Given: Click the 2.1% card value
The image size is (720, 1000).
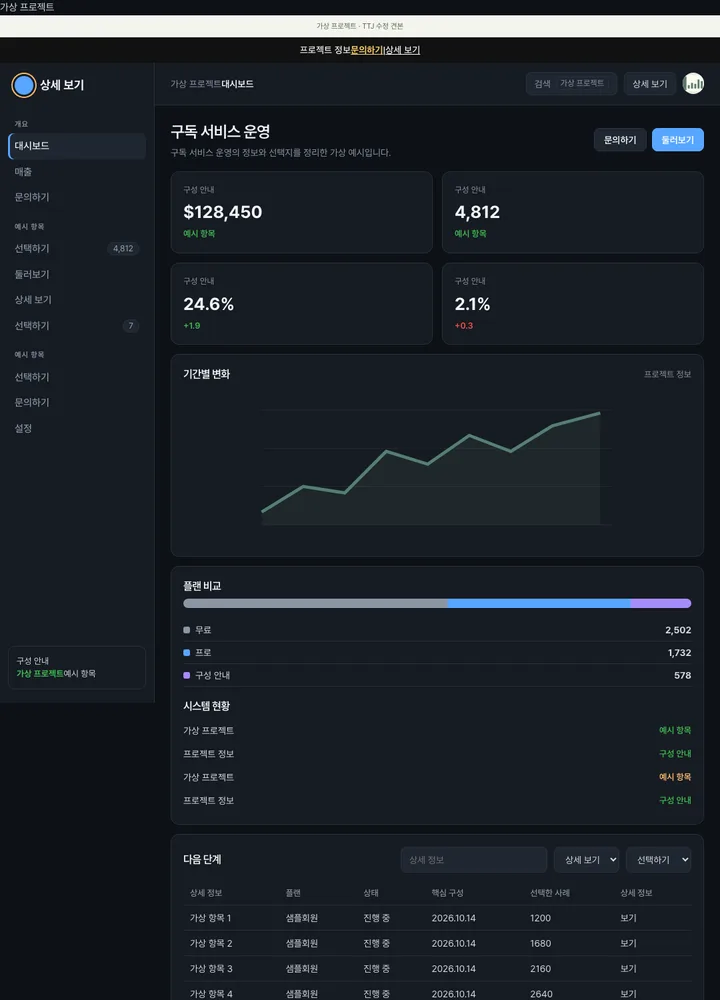Looking at the screenshot, I should 473,304.
